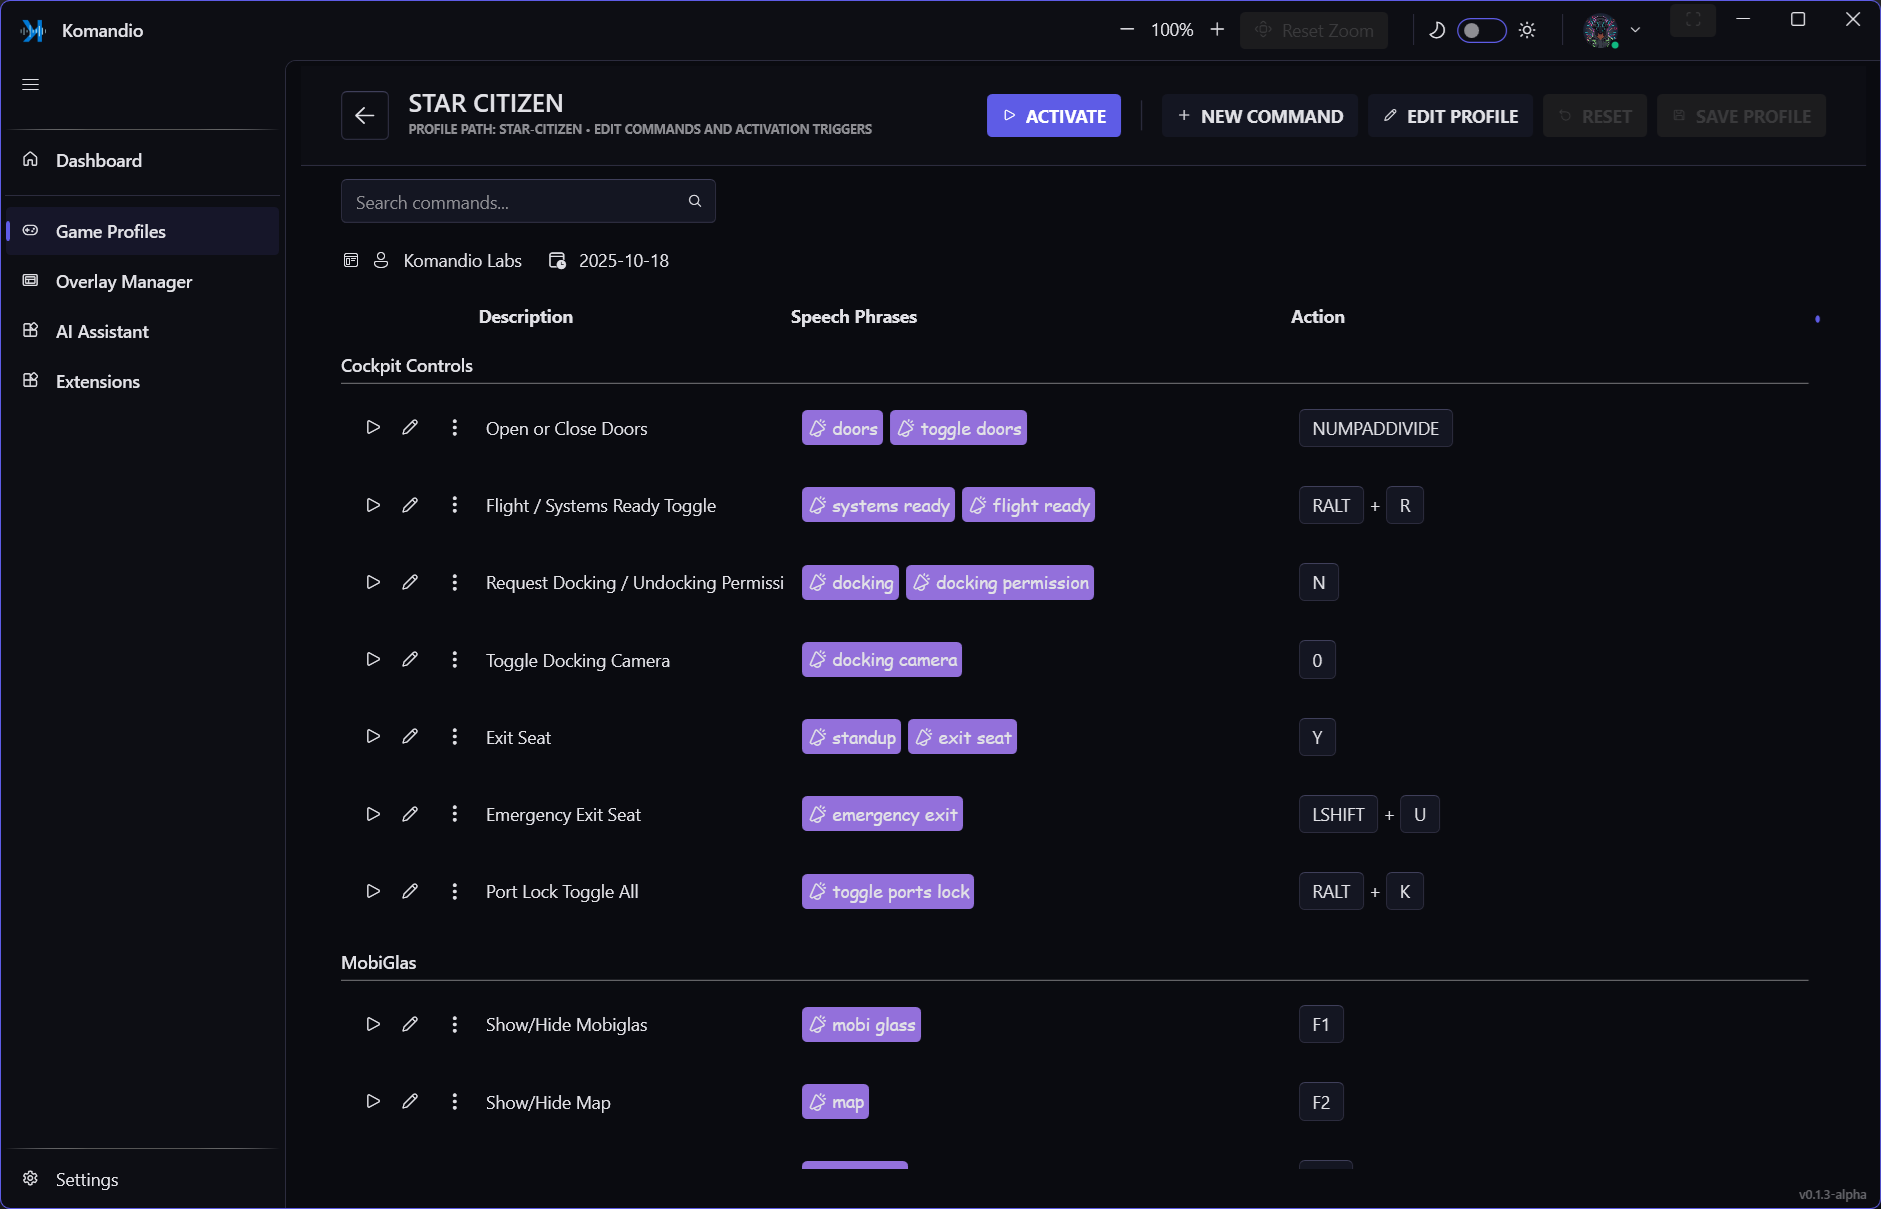Toggle fullscreen mode icon in titlebar
This screenshot has width=1881, height=1209.
pyautogui.click(x=1692, y=20)
